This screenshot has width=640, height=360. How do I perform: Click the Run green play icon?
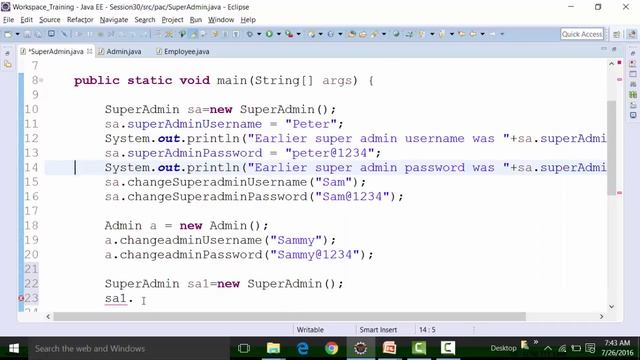click(269, 34)
